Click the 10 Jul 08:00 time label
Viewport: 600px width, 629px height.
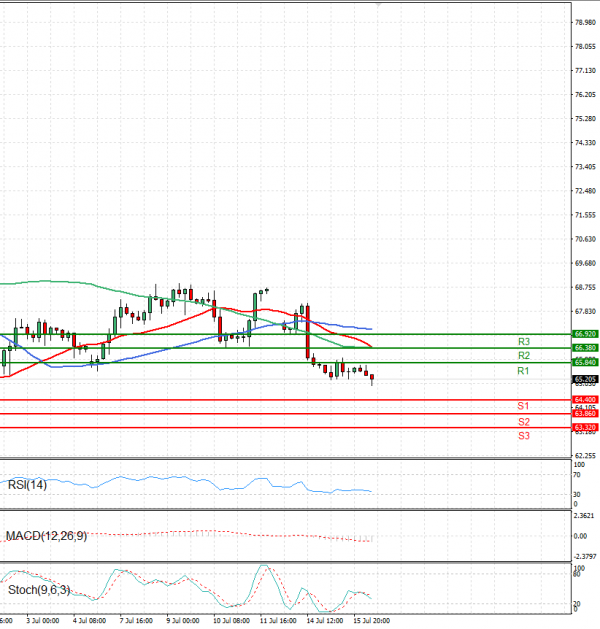point(231,621)
